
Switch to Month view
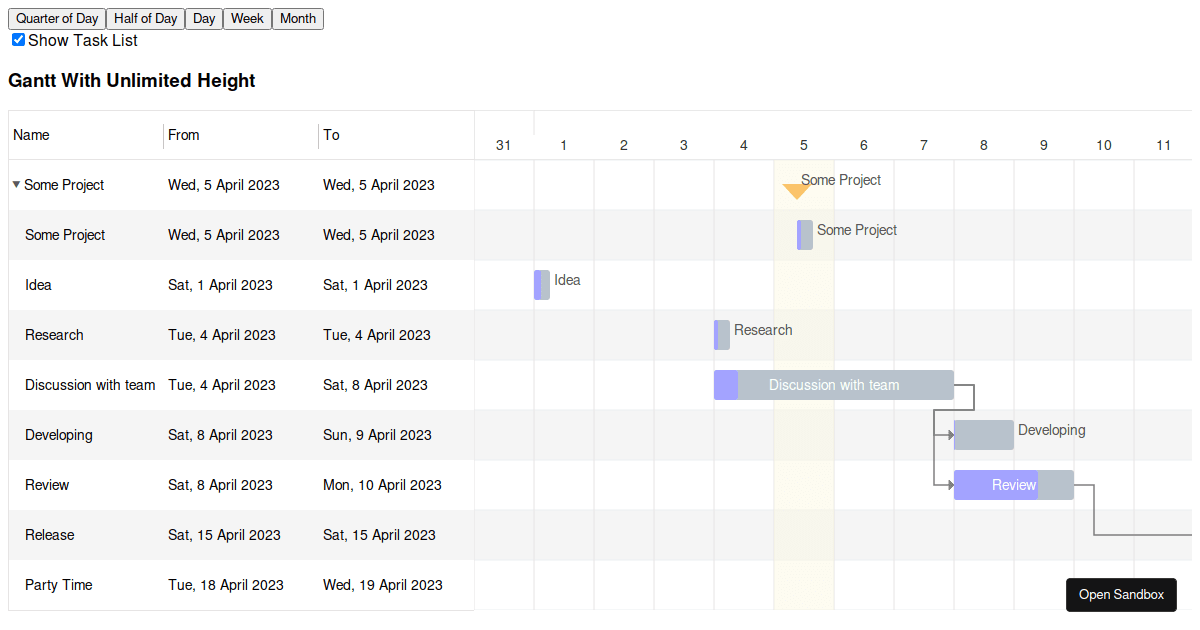pyautogui.click(x=297, y=18)
